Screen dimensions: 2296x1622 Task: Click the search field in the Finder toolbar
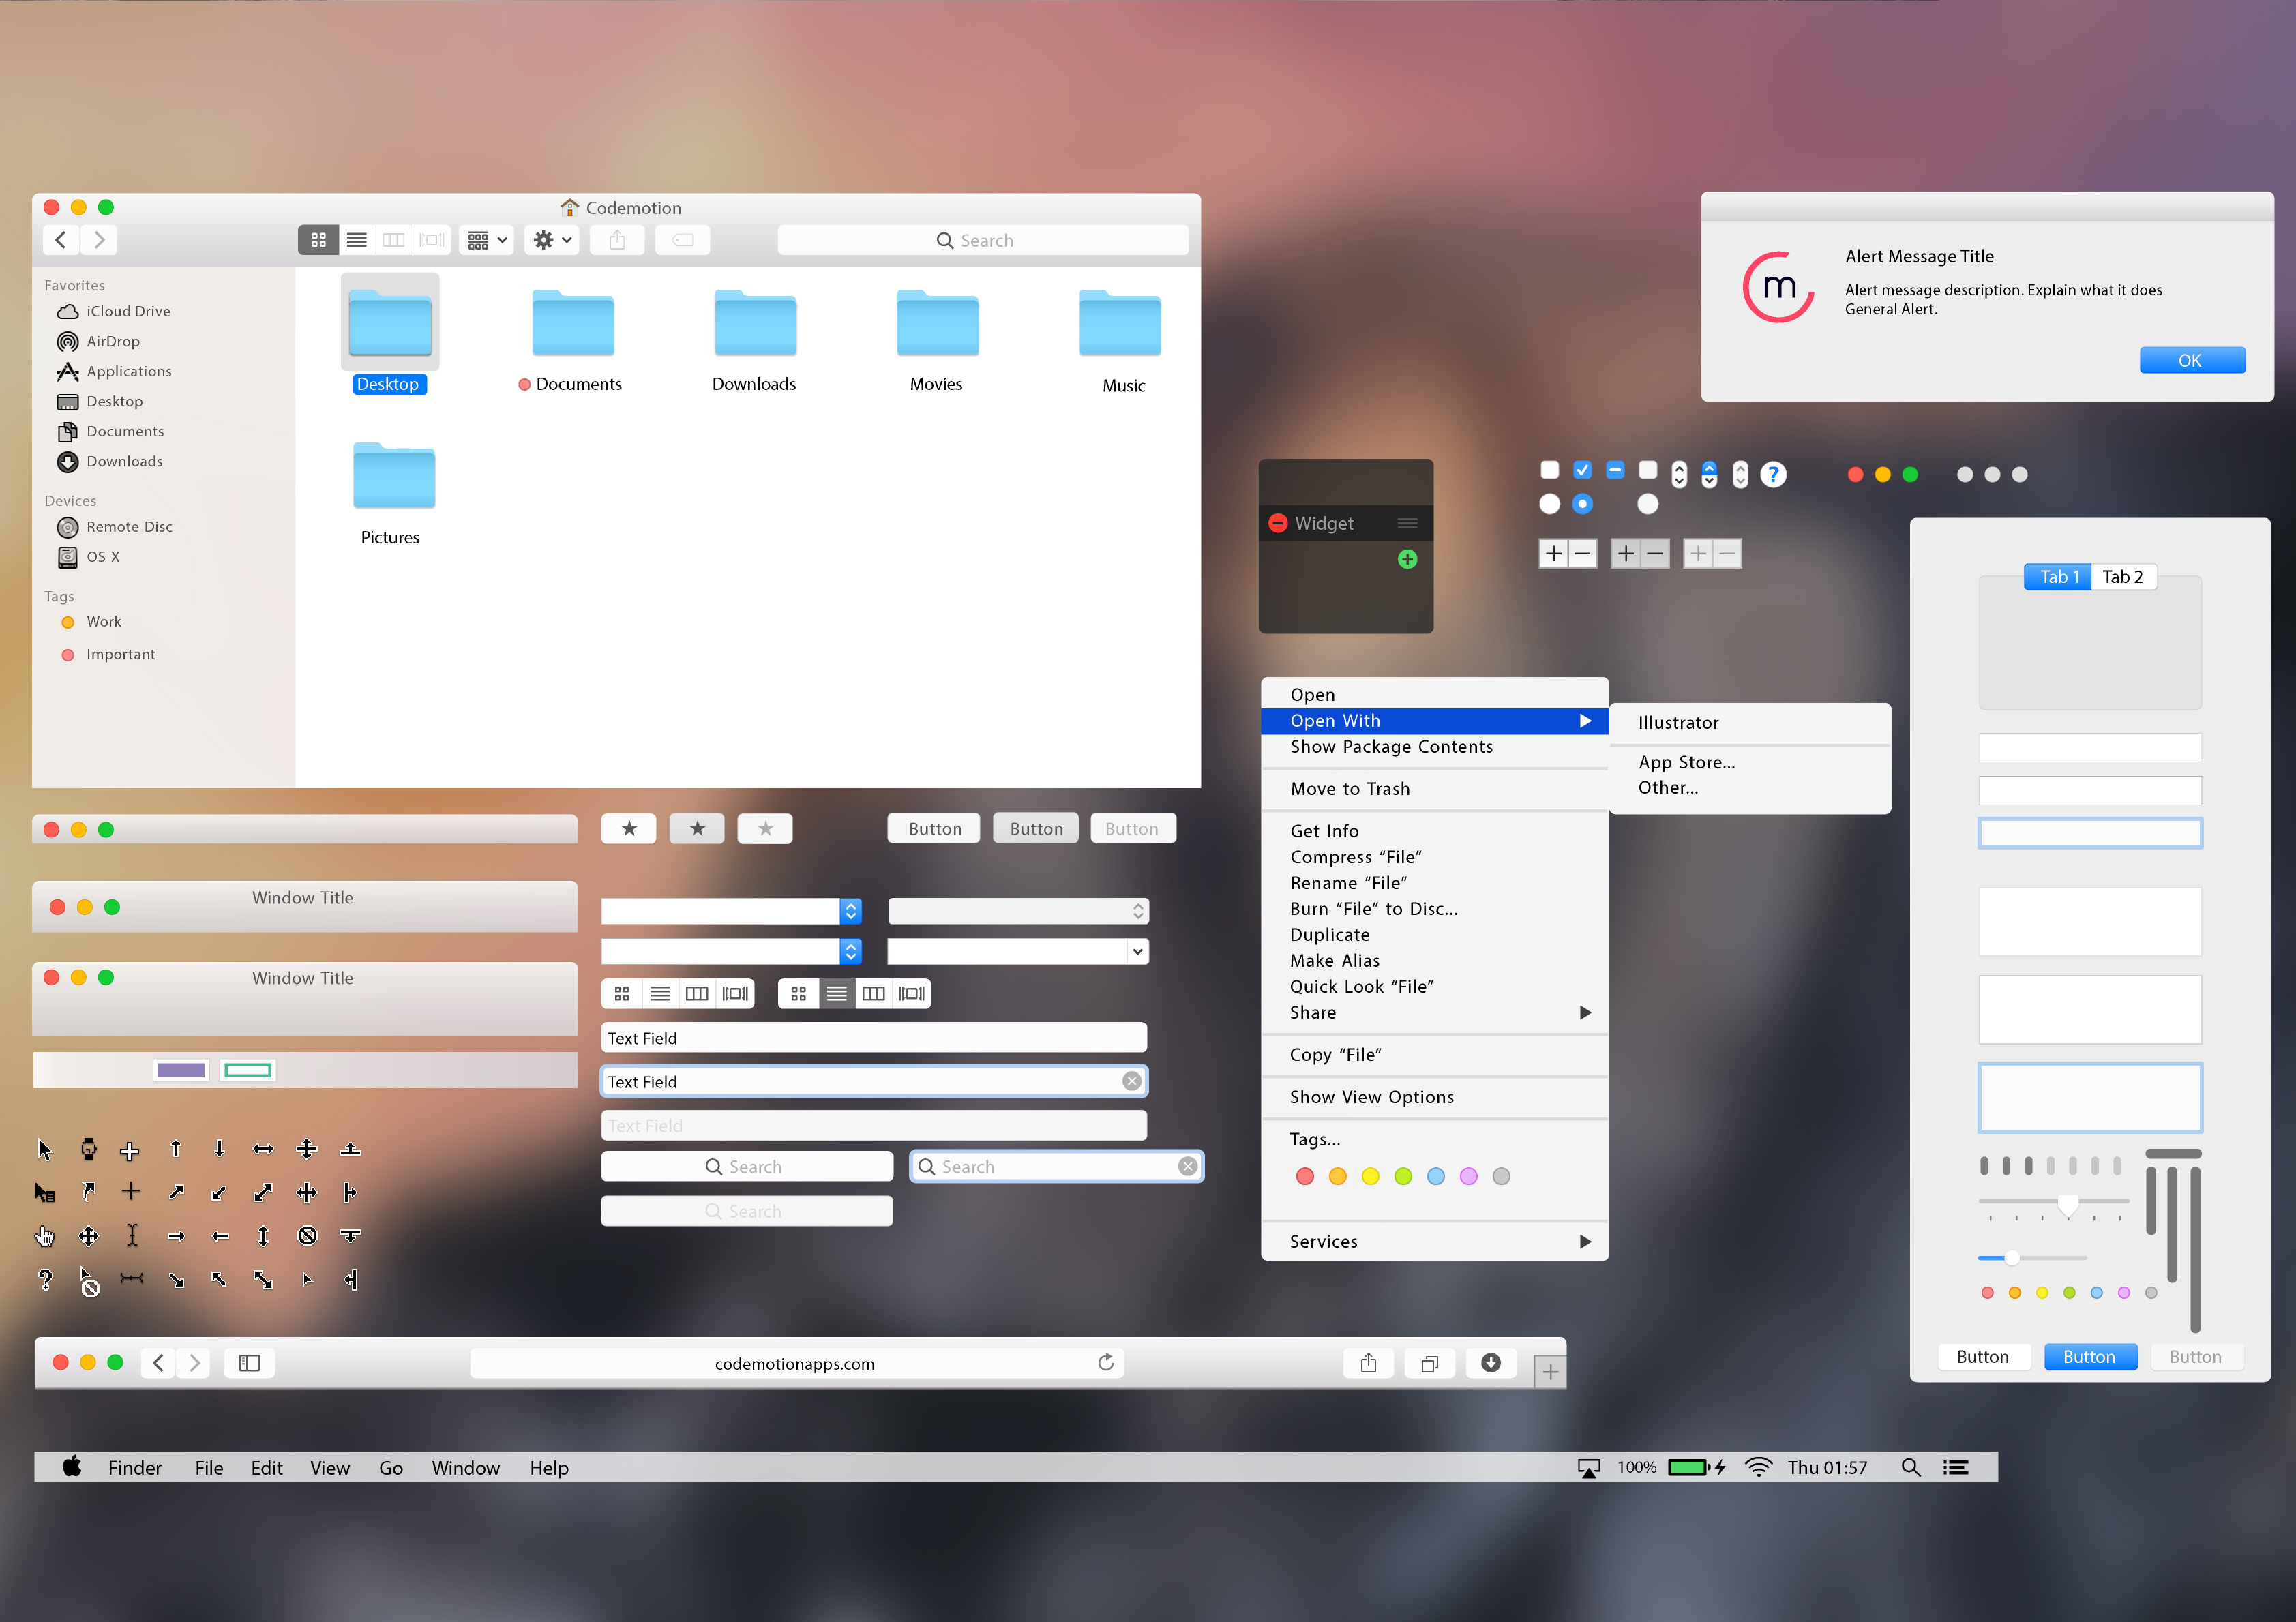983,240
